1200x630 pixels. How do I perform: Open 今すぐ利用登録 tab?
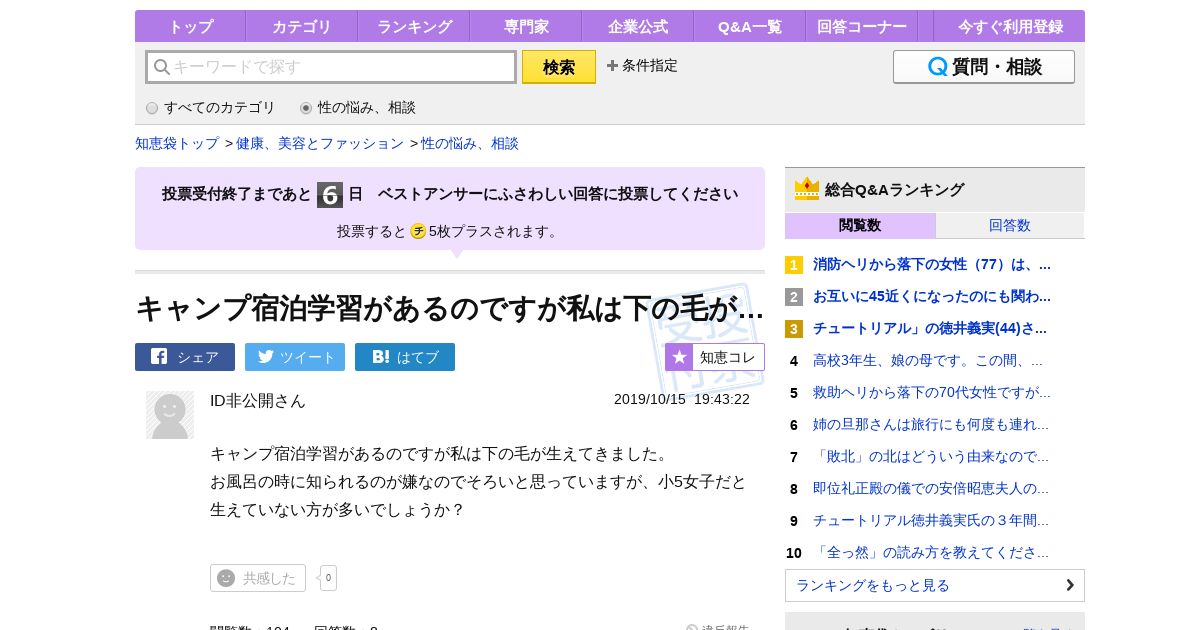pos(1011,26)
